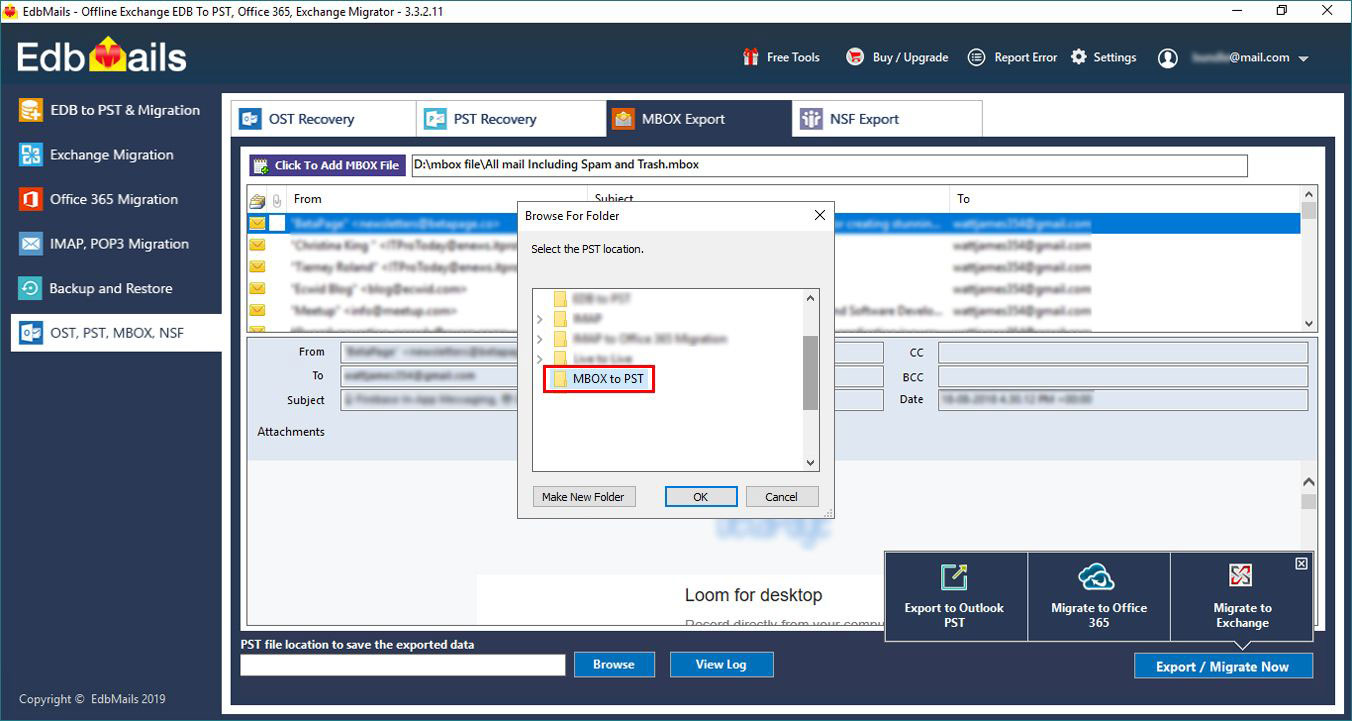The image size is (1352, 721).
Task: Click the Free Tools gift icon
Action: pyautogui.click(x=750, y=57)
